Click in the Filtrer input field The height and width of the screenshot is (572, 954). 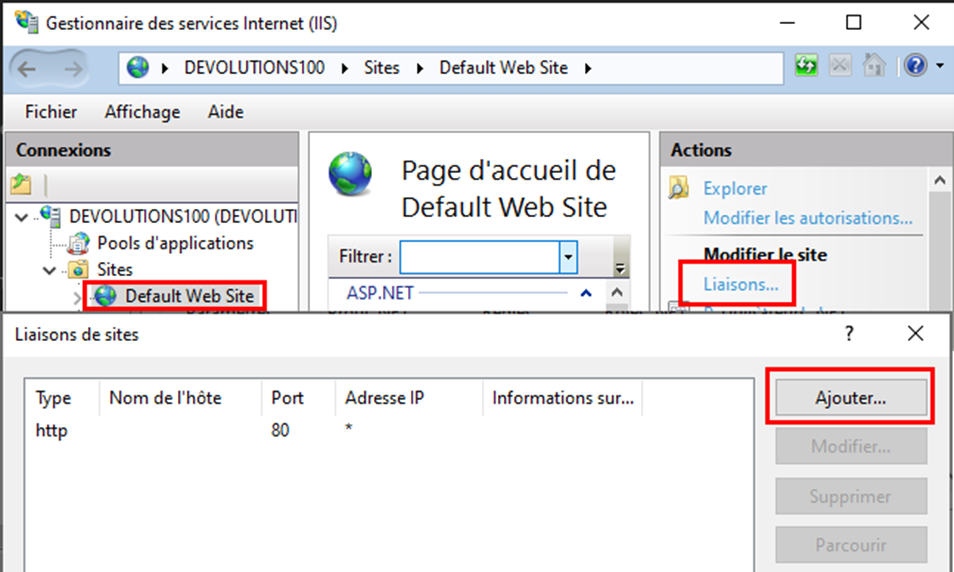coord(479,257)
